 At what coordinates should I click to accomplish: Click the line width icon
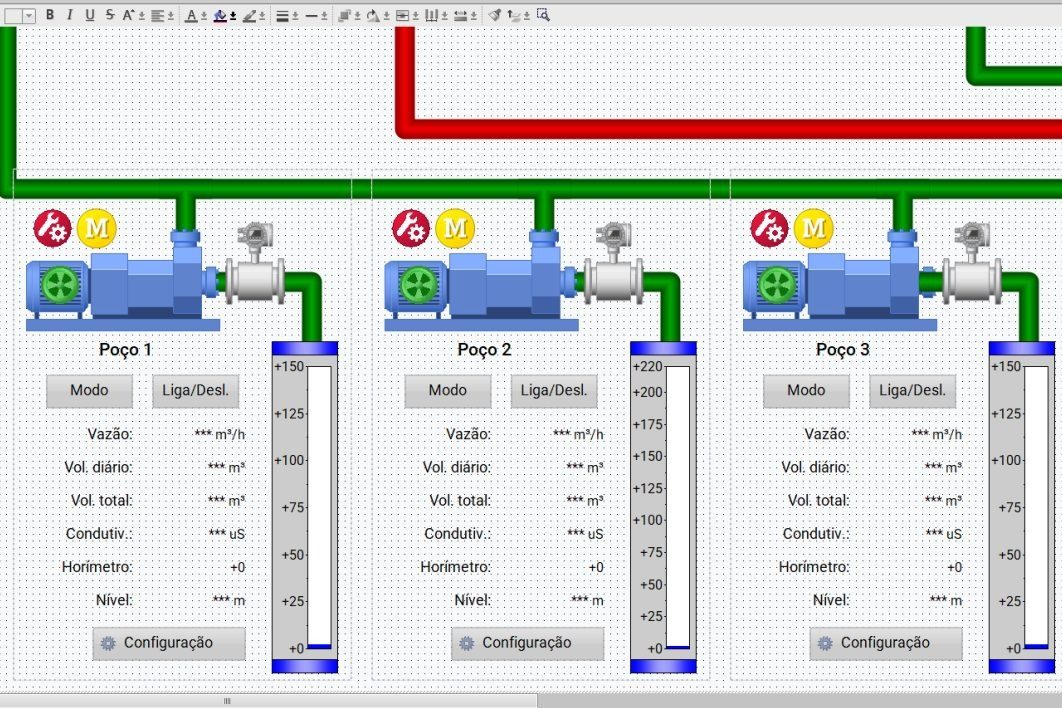coord(282,15)
